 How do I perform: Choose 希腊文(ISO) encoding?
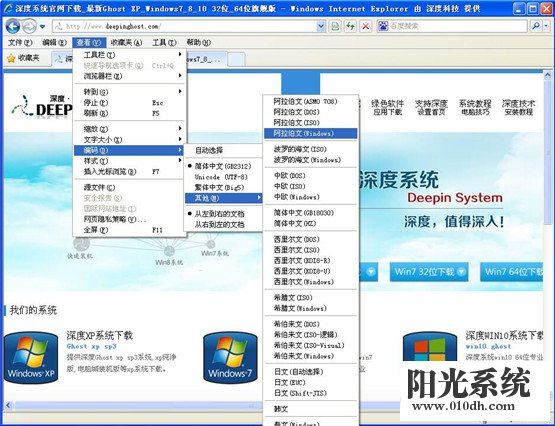click(x=311, y=298)
